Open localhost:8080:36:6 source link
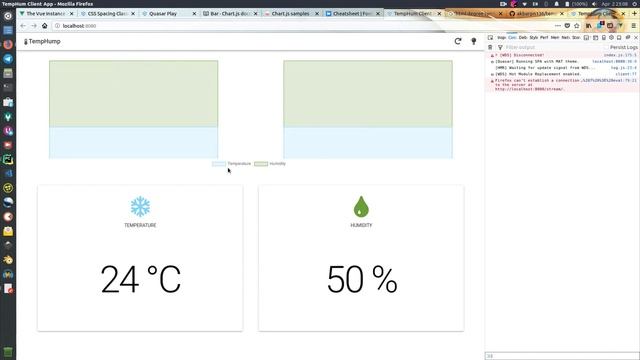 [614, 62]
